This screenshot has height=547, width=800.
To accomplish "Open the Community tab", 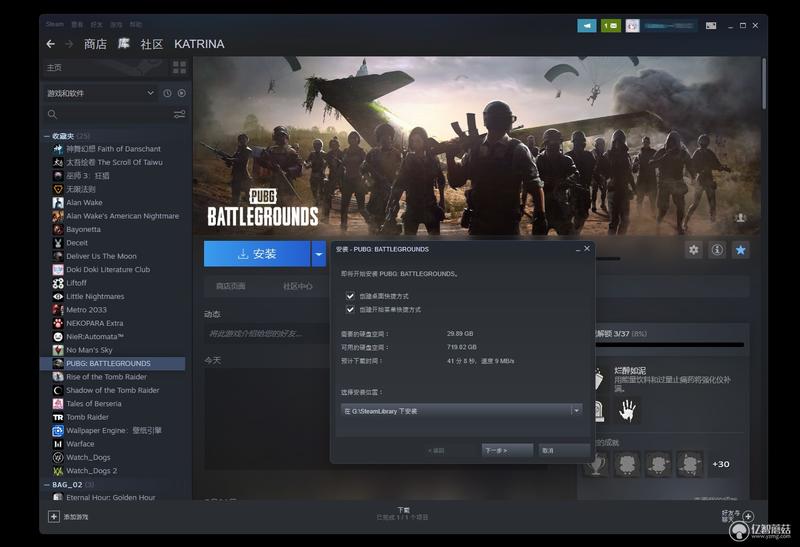I will pos(152,44).
